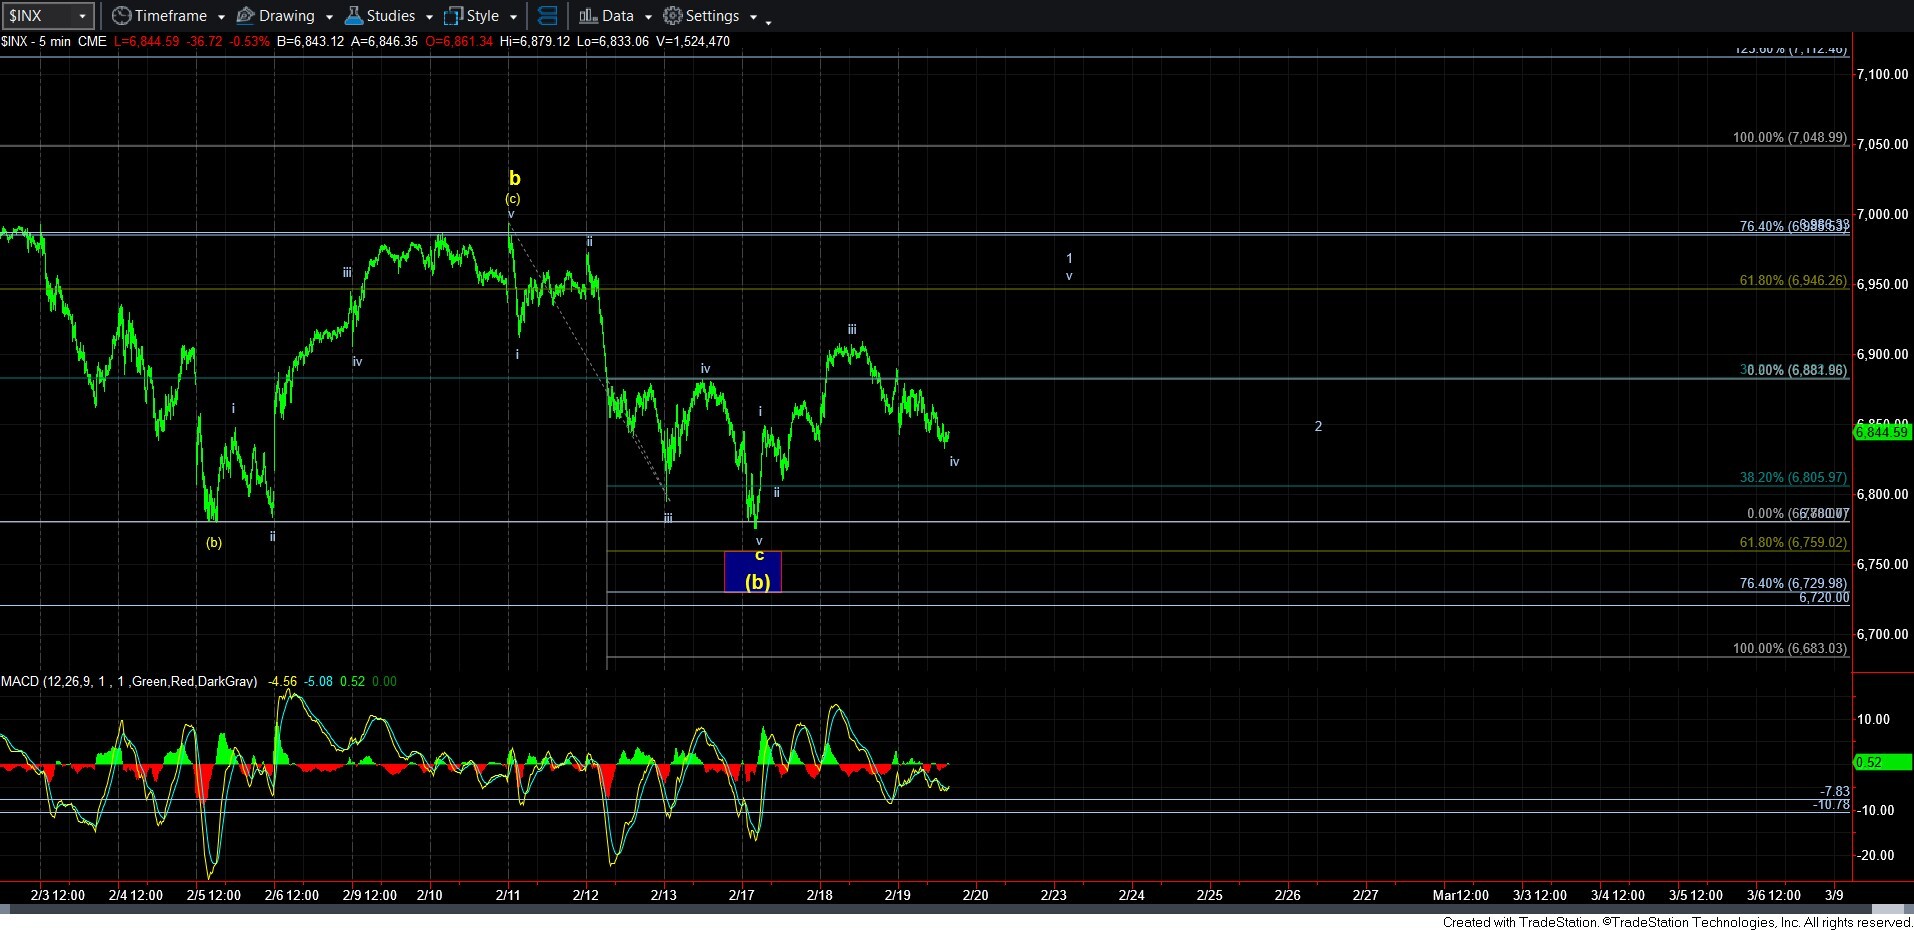1914x930 pixels.
Task: Click the Style overlapping squares icon
Action: pyautogui.click(x=454, y=16)
